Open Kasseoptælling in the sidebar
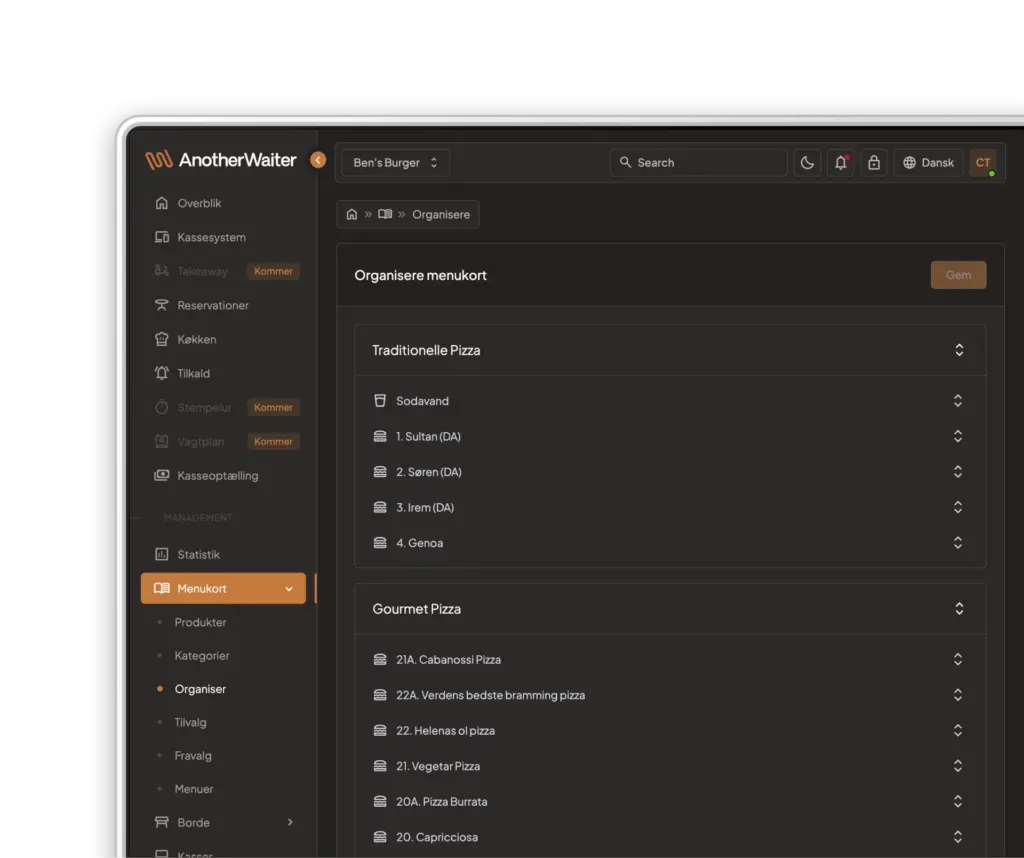1024x858 pixels. [223, 475]
